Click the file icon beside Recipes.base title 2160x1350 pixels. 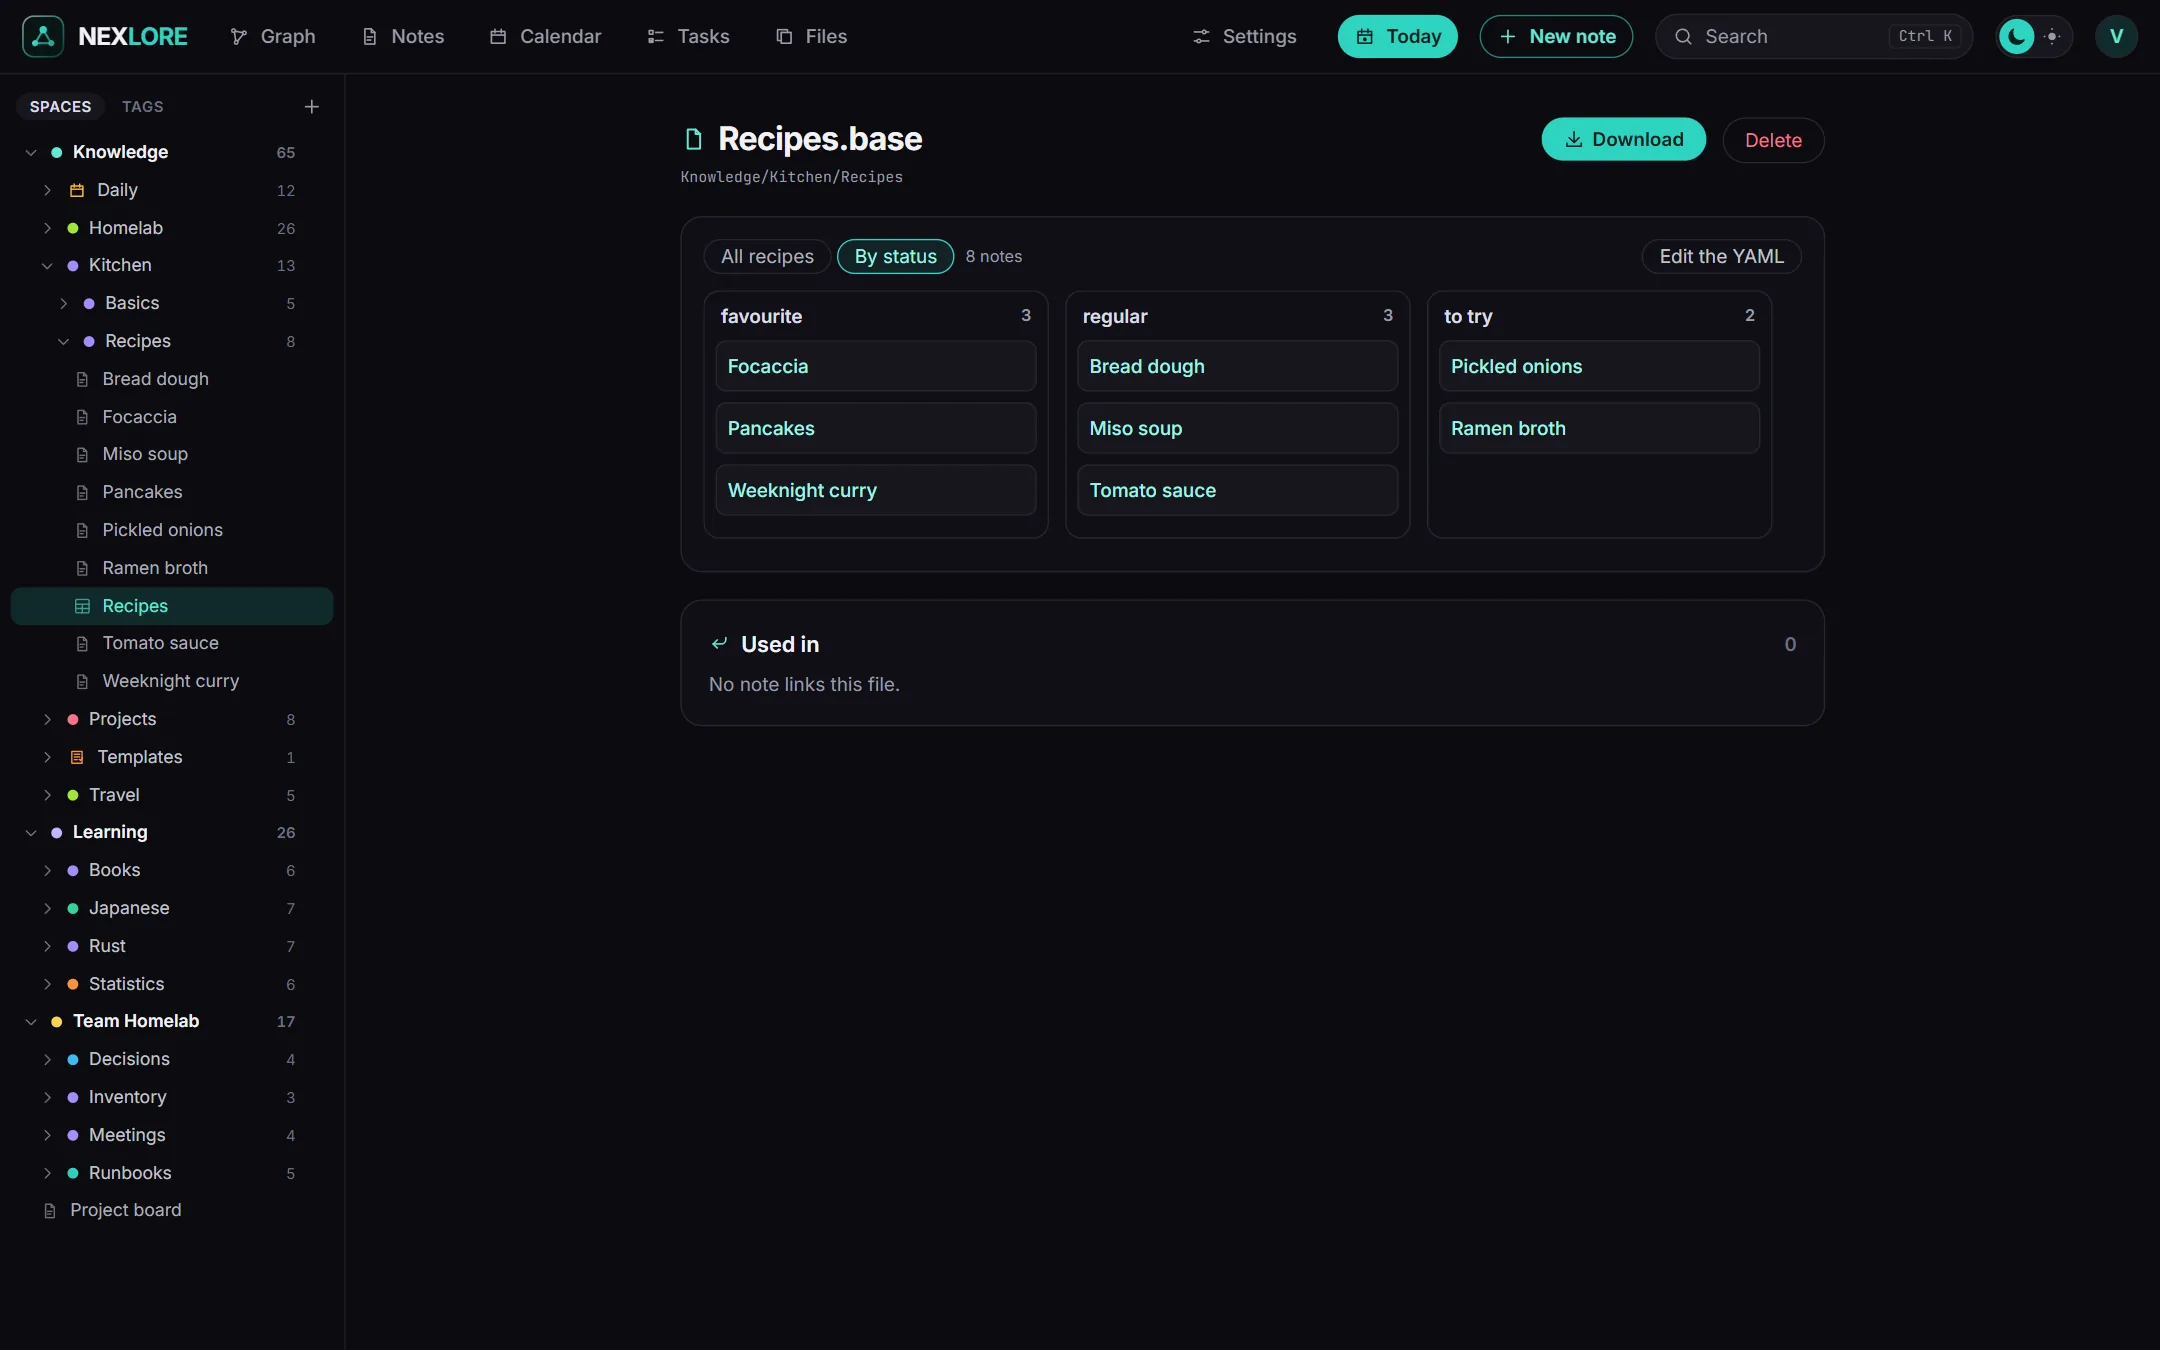(x=693, y=139)
